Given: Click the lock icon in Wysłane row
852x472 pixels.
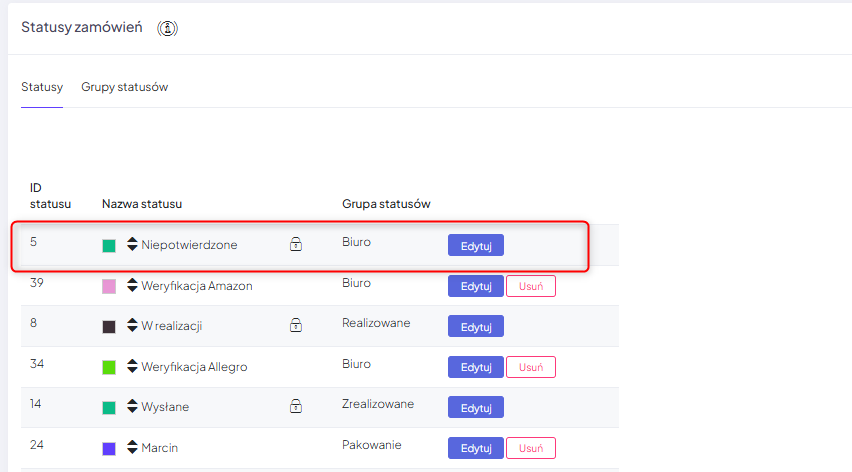Looking at the screenshot, I should click(296, 406).
